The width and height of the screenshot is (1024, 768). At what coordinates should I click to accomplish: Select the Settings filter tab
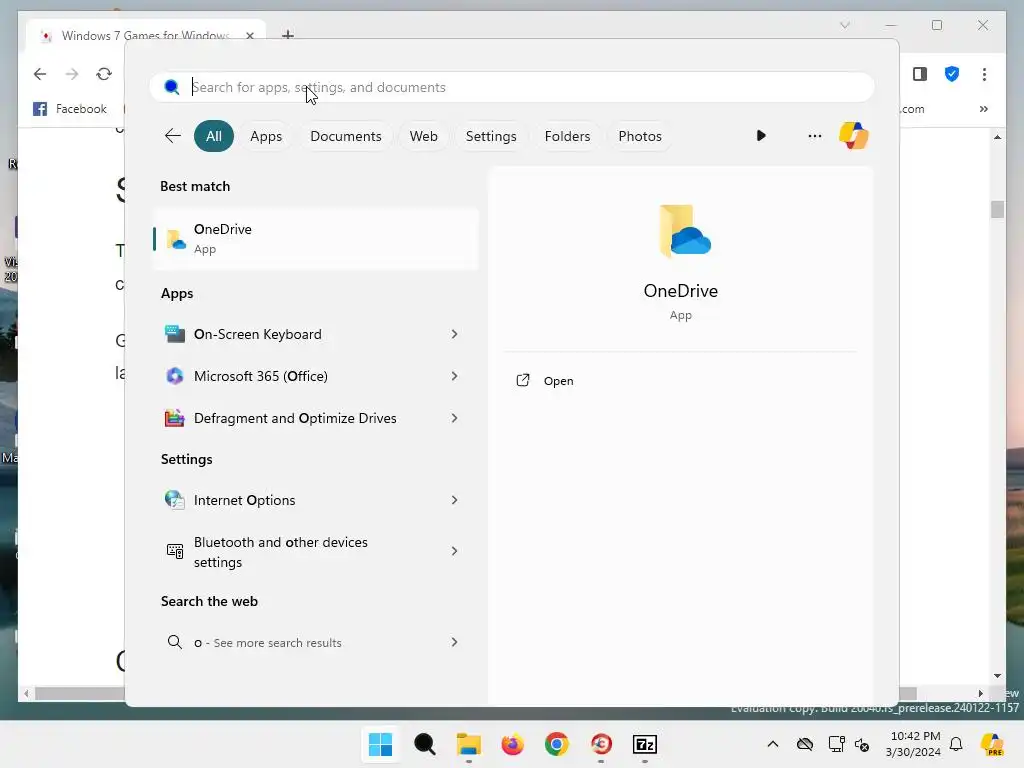point(491,136)
